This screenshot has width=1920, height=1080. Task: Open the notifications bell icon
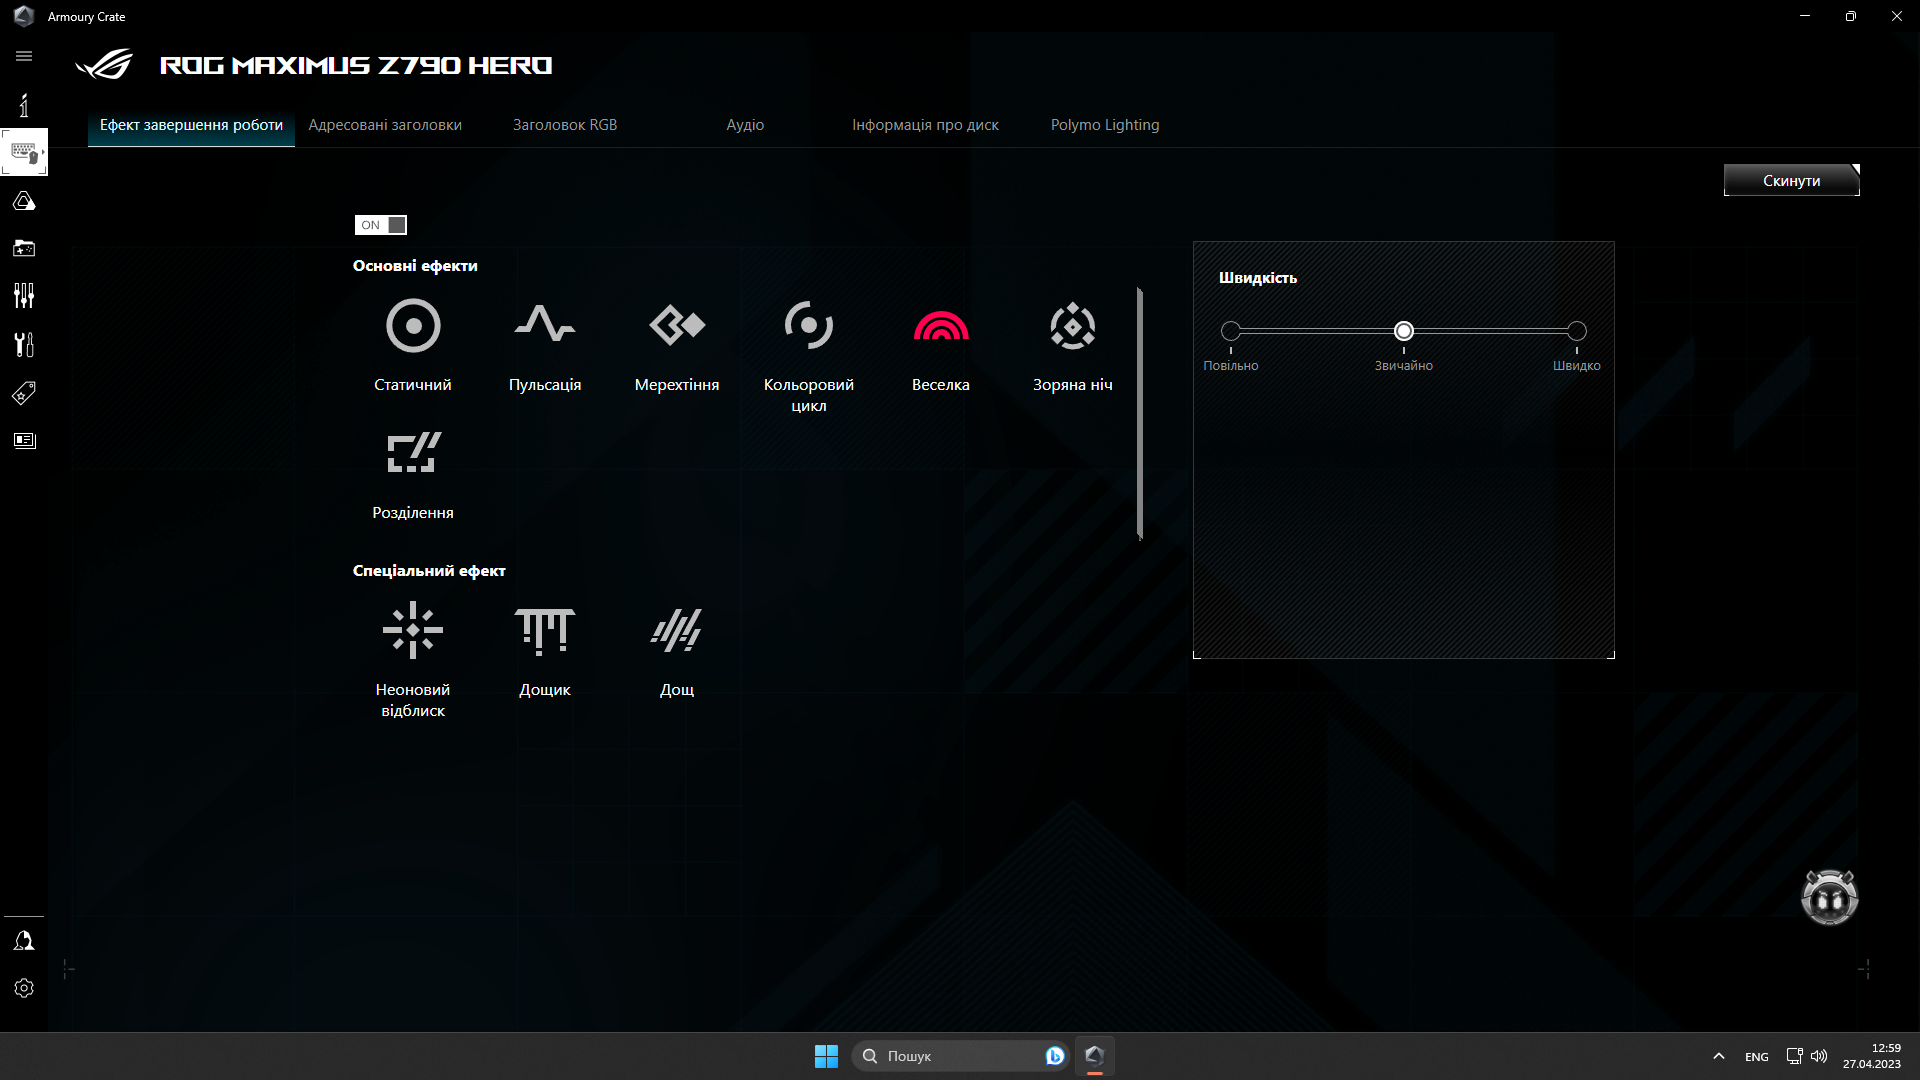(x=24, y=941)
